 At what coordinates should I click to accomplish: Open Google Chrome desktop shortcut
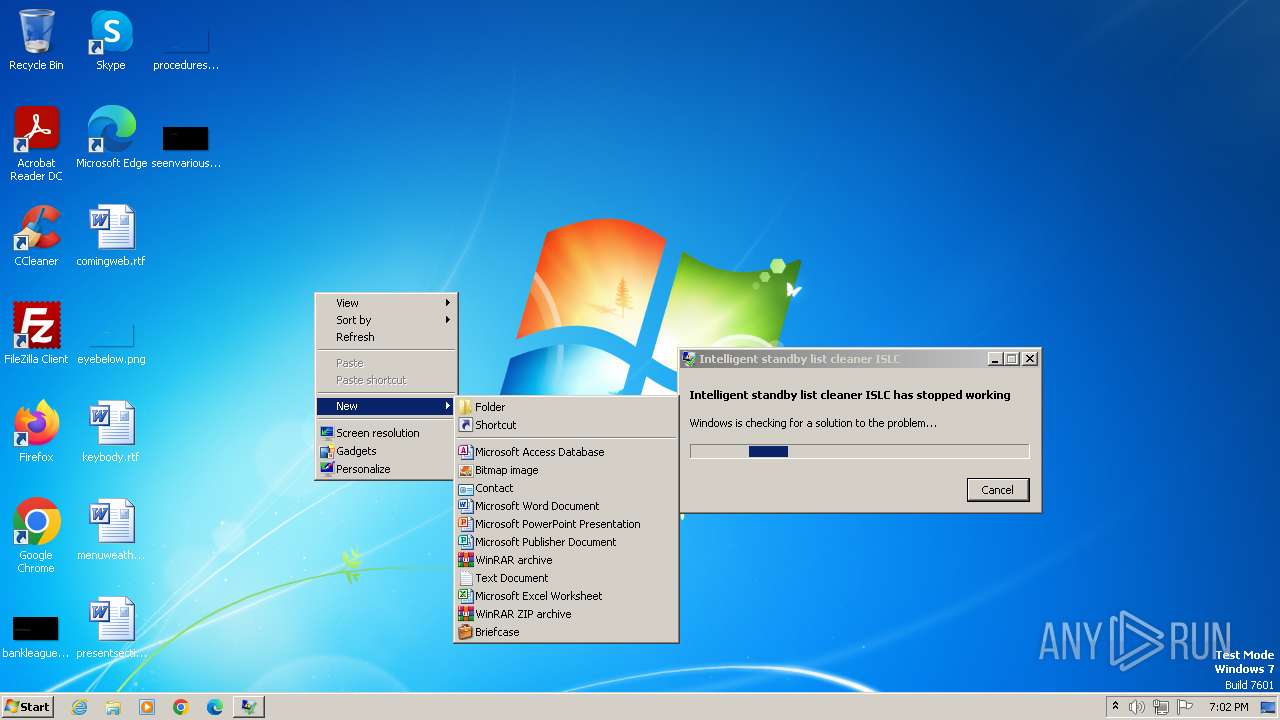point(36,536)
